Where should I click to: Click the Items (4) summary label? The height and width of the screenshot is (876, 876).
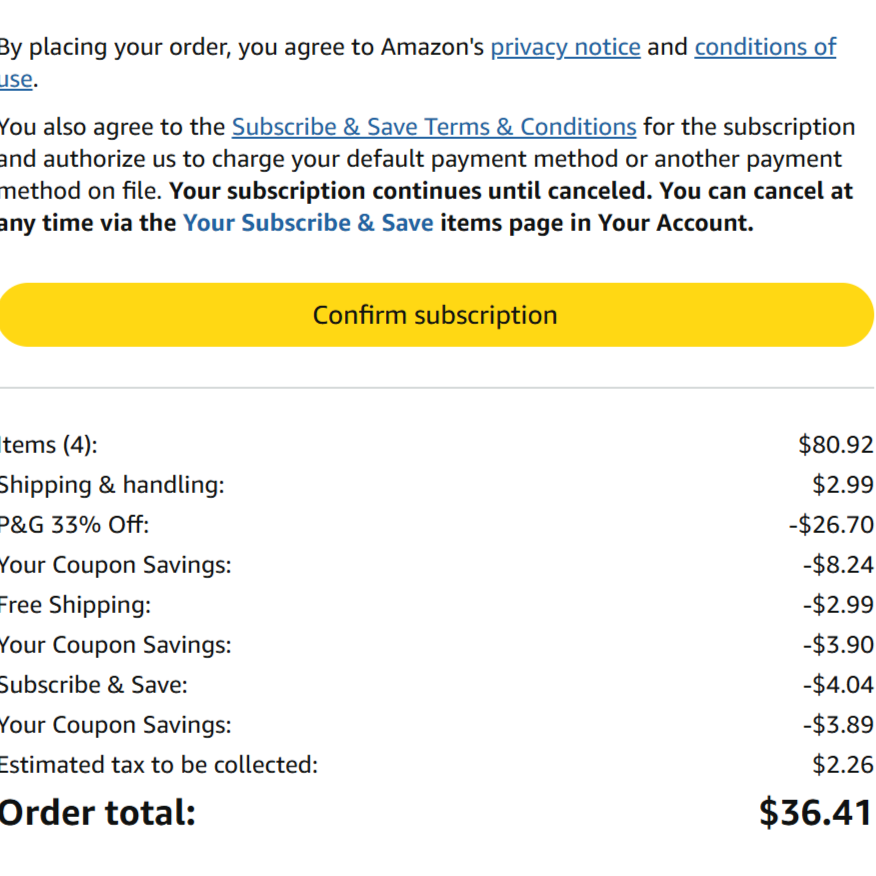pos(49,445)
